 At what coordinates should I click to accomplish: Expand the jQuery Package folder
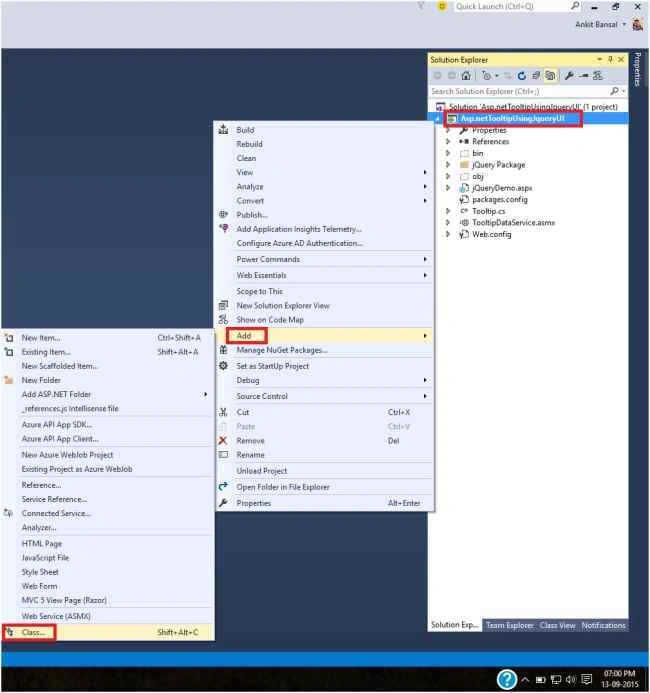448,164
